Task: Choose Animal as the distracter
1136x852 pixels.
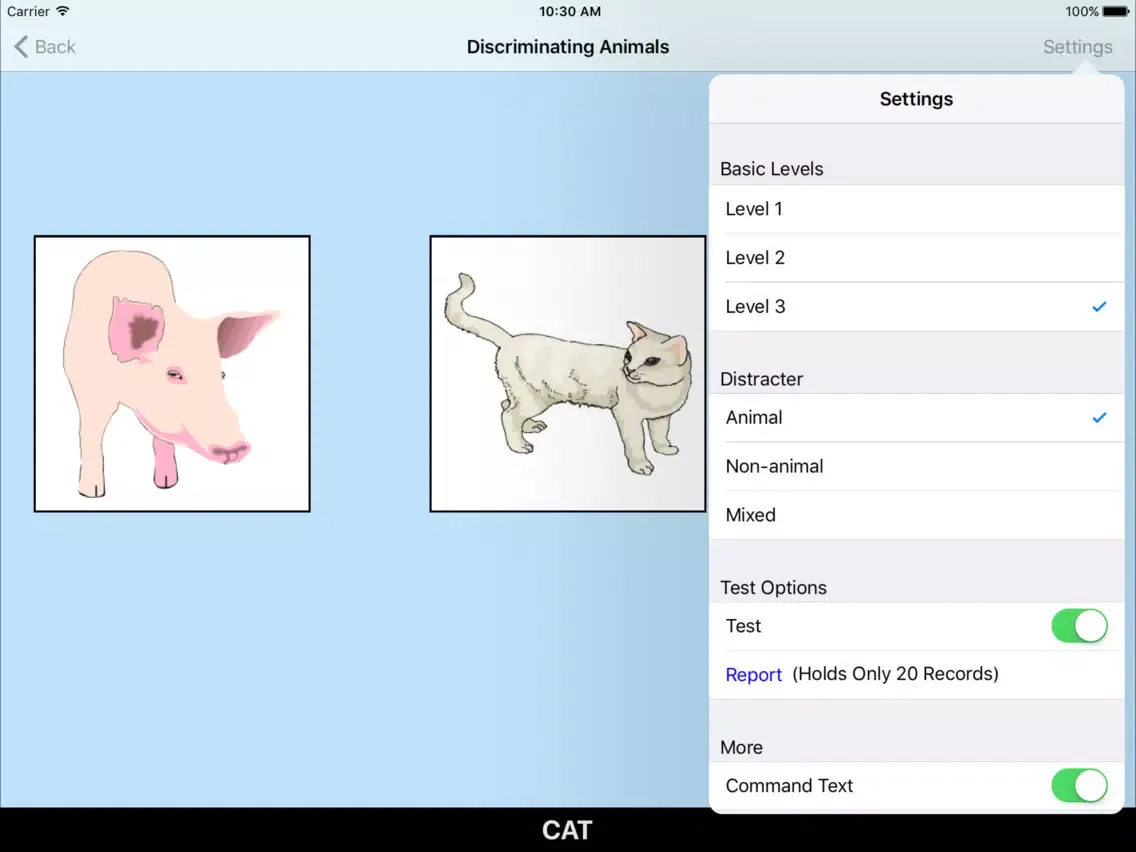Action: (x=916, y=418)
